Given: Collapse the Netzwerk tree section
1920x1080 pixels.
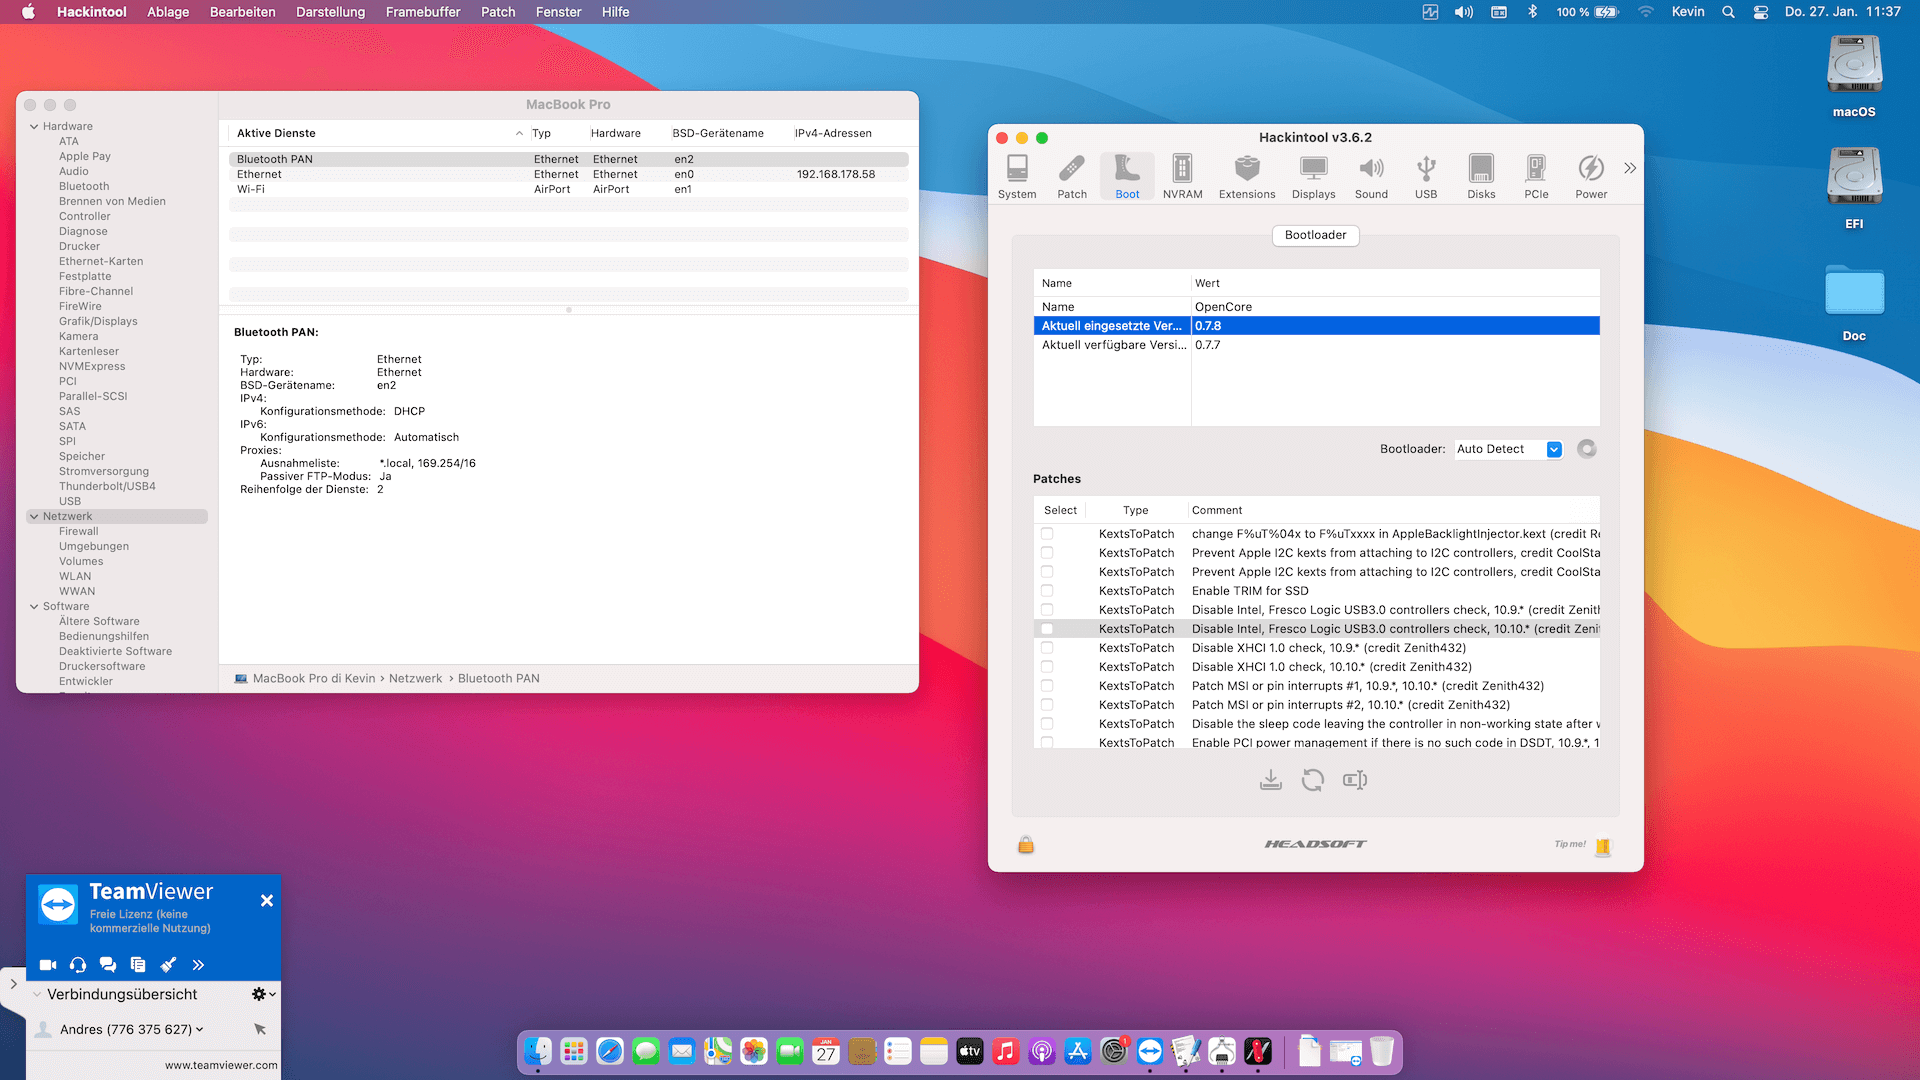Looking at the screenshot, I should [x=35, y=517].
